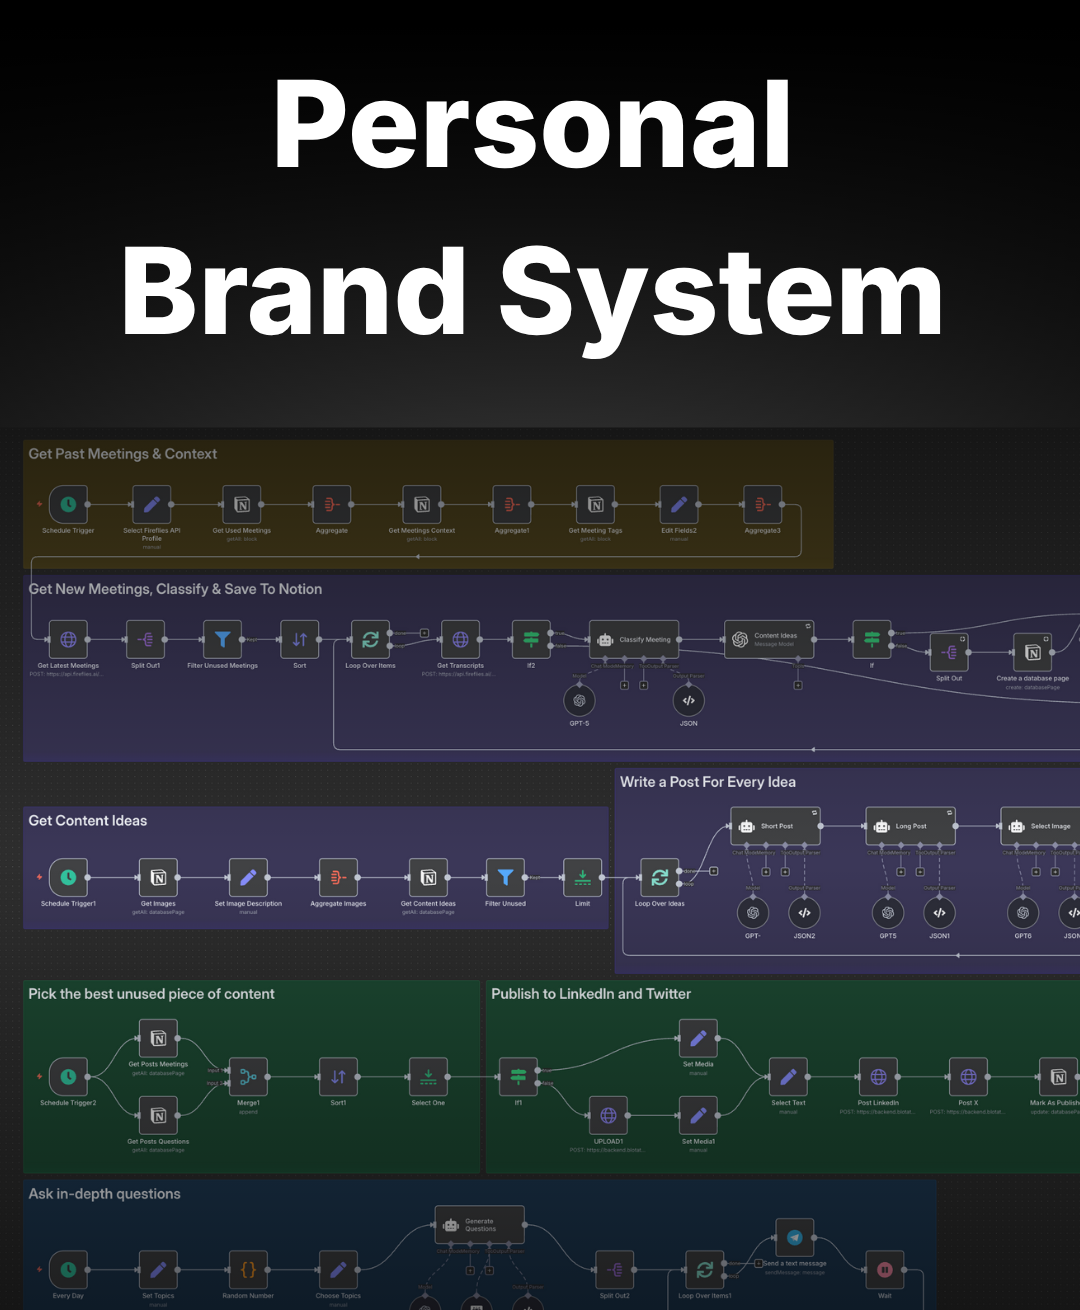Click the UPLOAD1 HTTP node
1080x1310 pixels.
[x=608, y=1115]
